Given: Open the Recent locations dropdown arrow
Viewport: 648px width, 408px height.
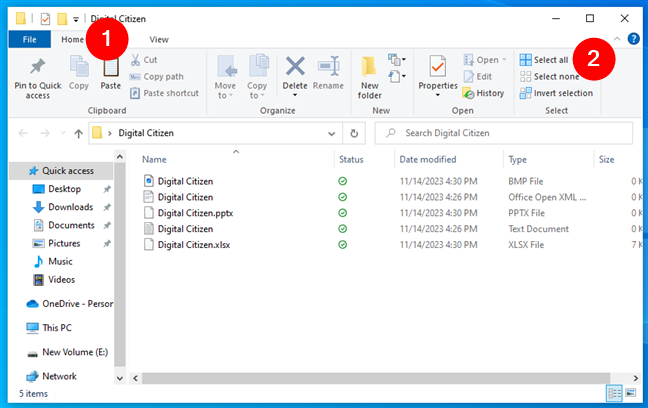Looking at the screenshot, I should pyautogui.click(x=63, y=133).
